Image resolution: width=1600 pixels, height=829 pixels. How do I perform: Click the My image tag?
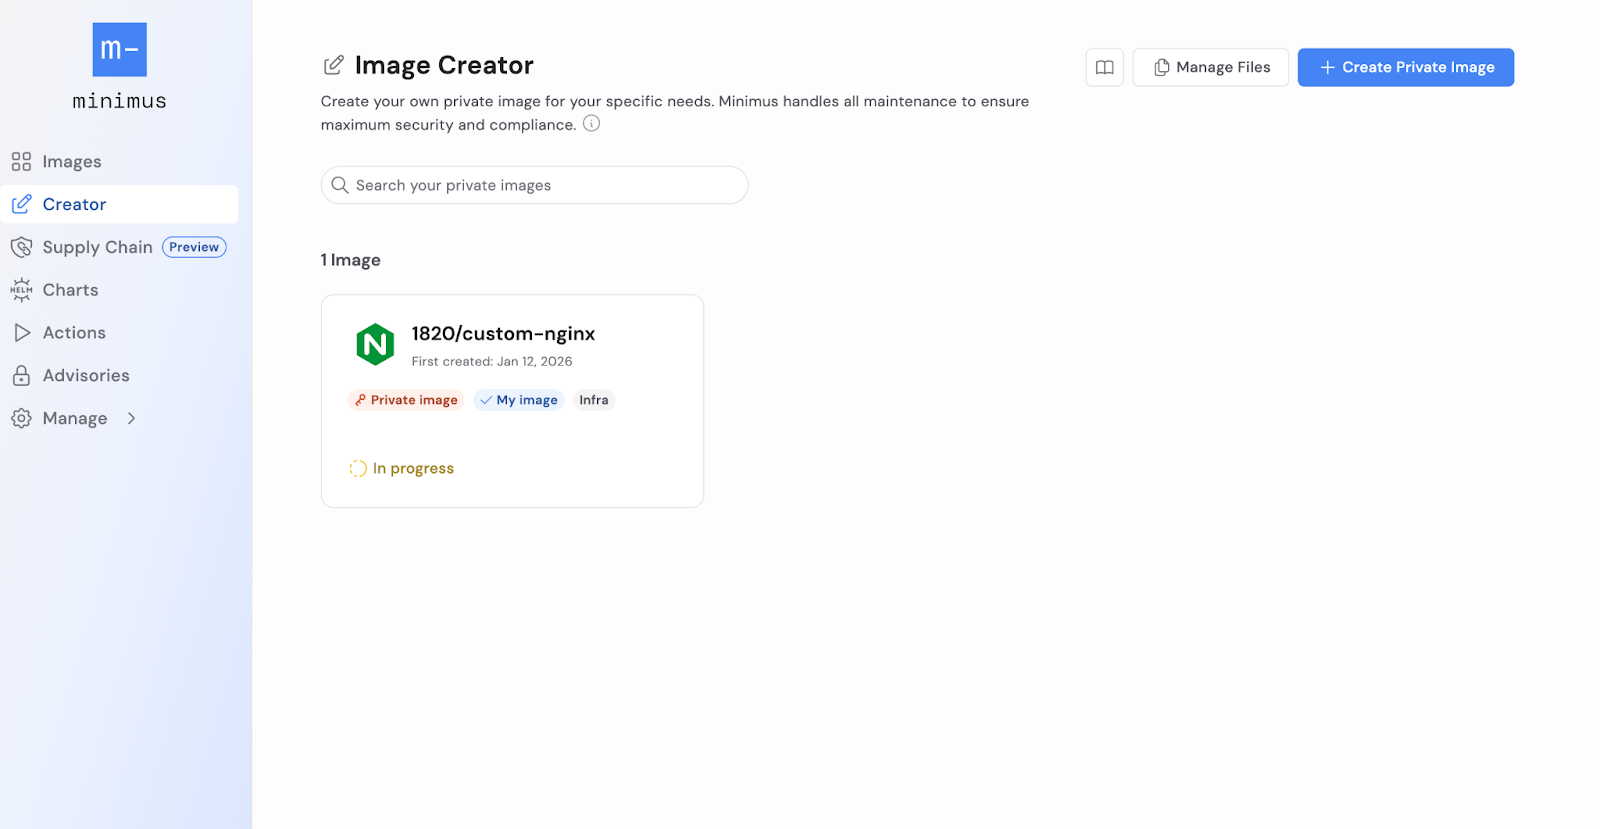pos(519,400)
